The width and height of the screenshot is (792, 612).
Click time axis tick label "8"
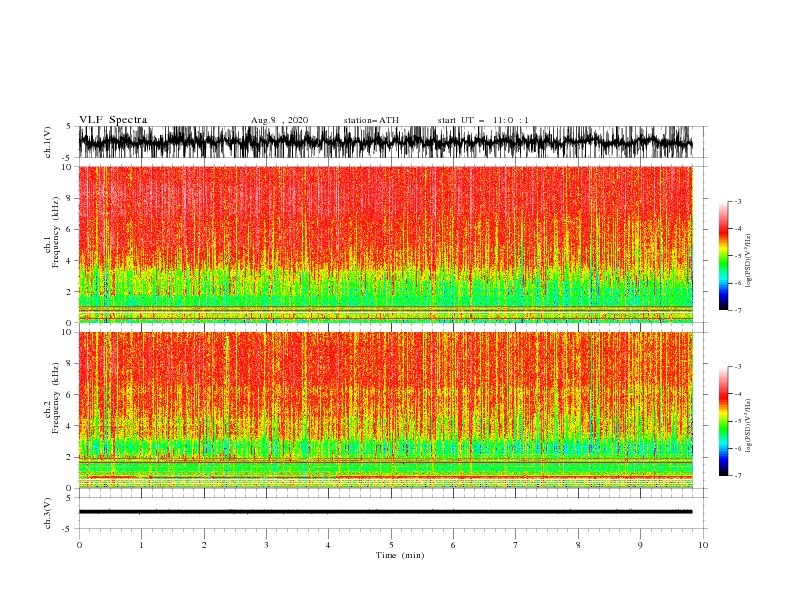pos(578,545)
